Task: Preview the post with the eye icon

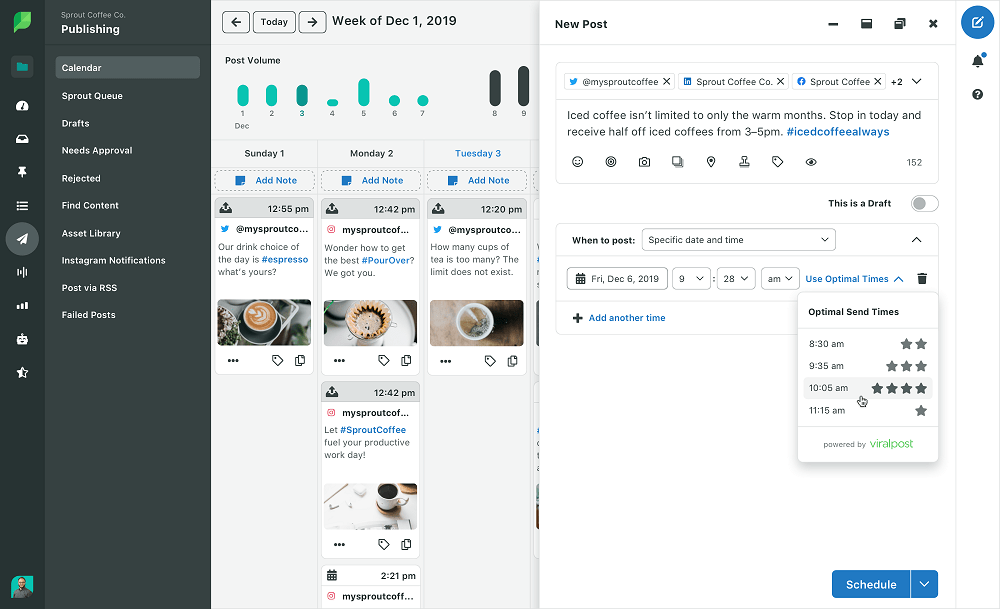Action: pyautogui.click(x=811, y=162)
